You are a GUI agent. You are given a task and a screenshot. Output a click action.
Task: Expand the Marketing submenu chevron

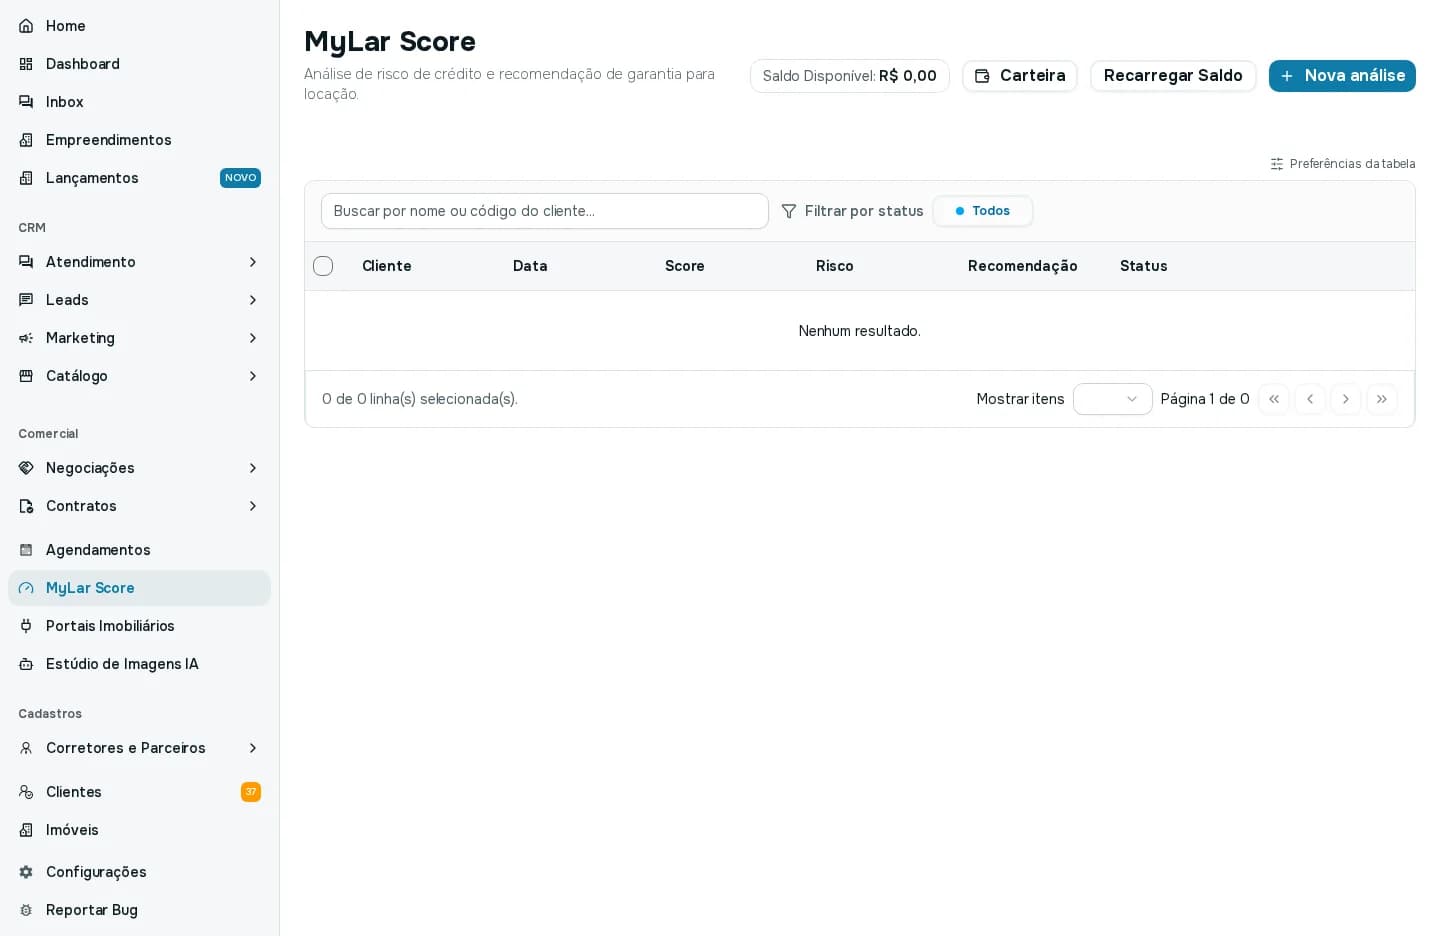click(x=253, y=338)
